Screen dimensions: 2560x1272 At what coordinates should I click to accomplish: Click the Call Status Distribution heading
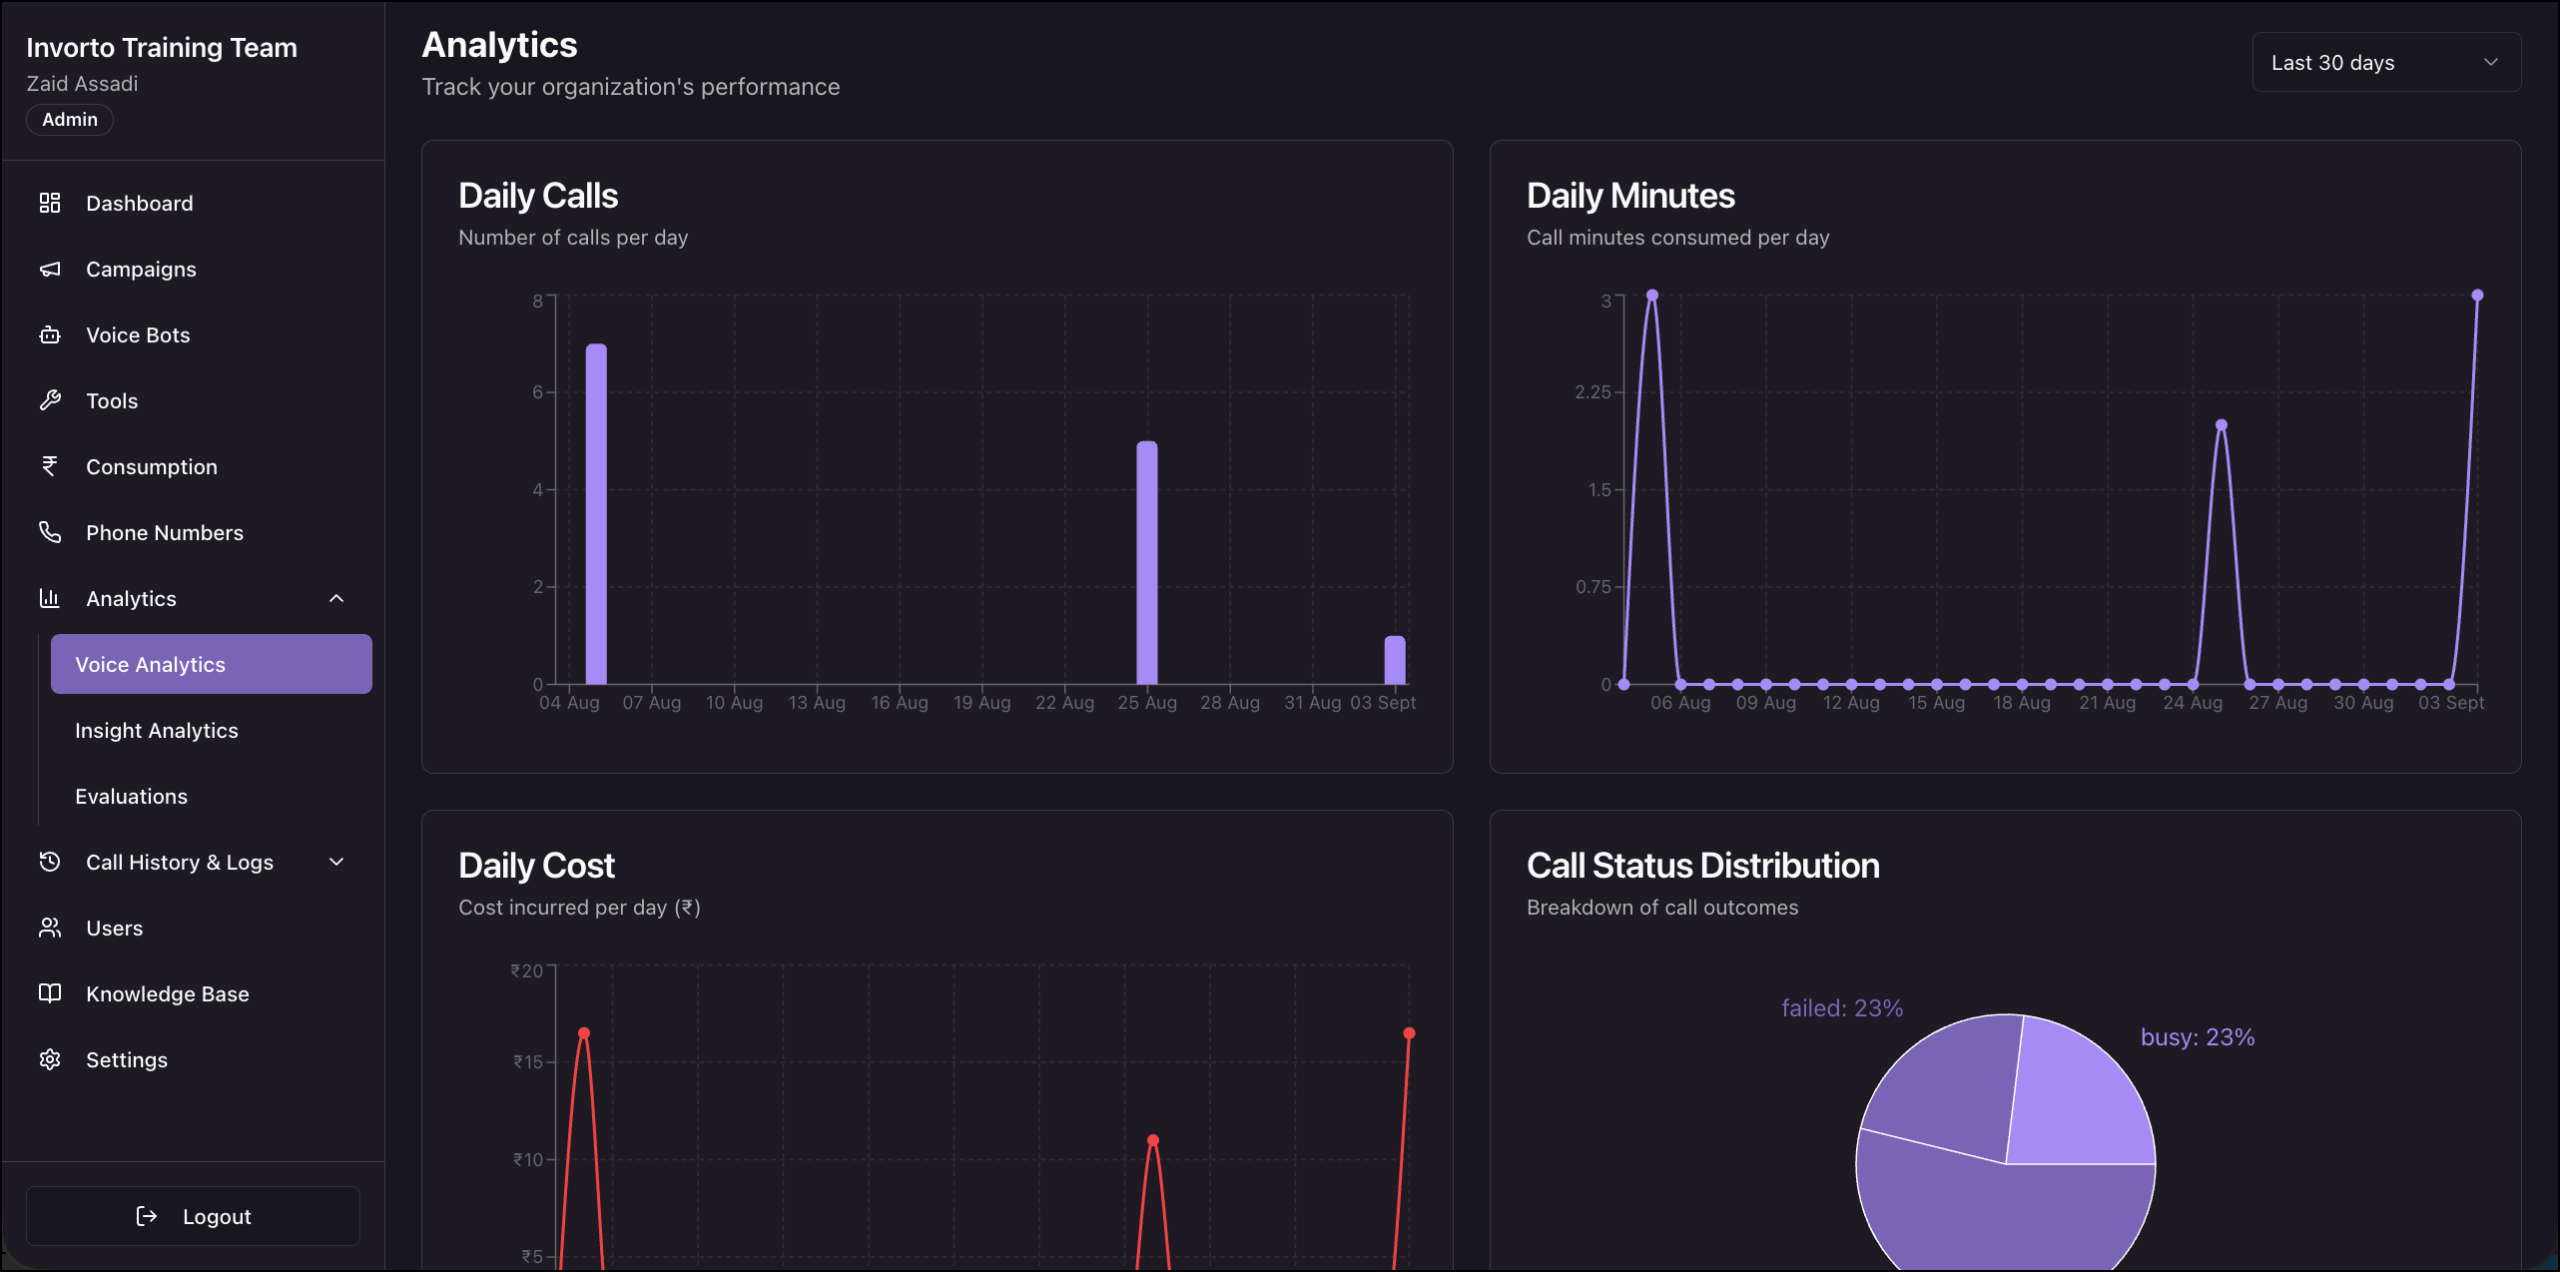click(x=1702, y=865)
